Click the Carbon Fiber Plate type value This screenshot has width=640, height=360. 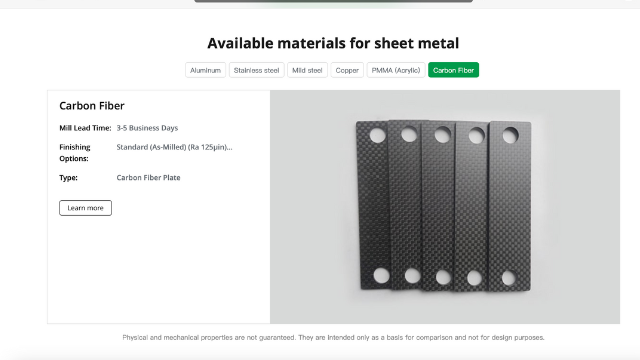coord(149,178)
